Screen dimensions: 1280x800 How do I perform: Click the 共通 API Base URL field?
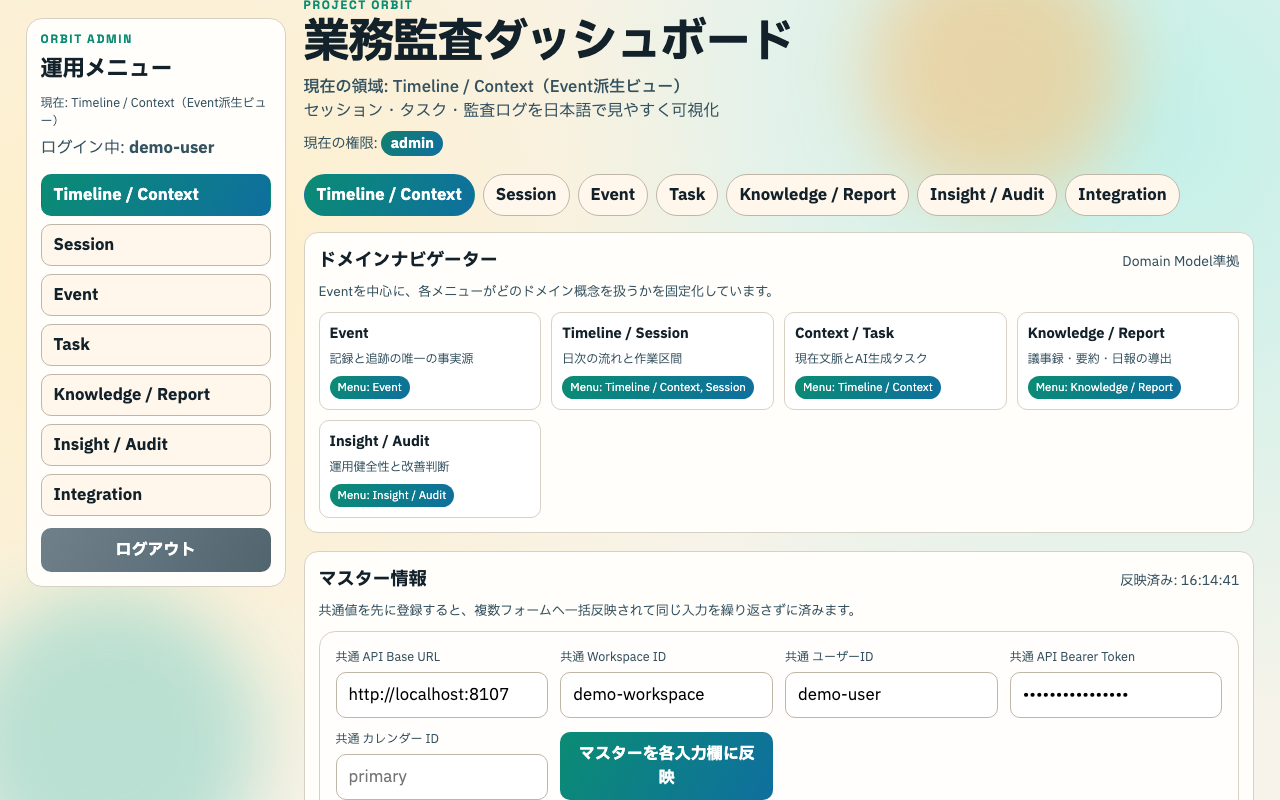coord(442,695)
